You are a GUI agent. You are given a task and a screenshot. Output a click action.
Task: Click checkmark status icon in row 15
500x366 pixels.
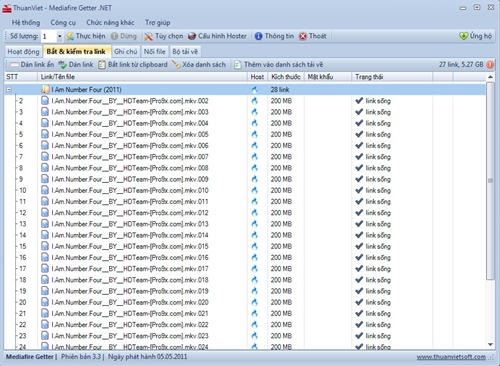pyautogui.click(x=359, y=246)
